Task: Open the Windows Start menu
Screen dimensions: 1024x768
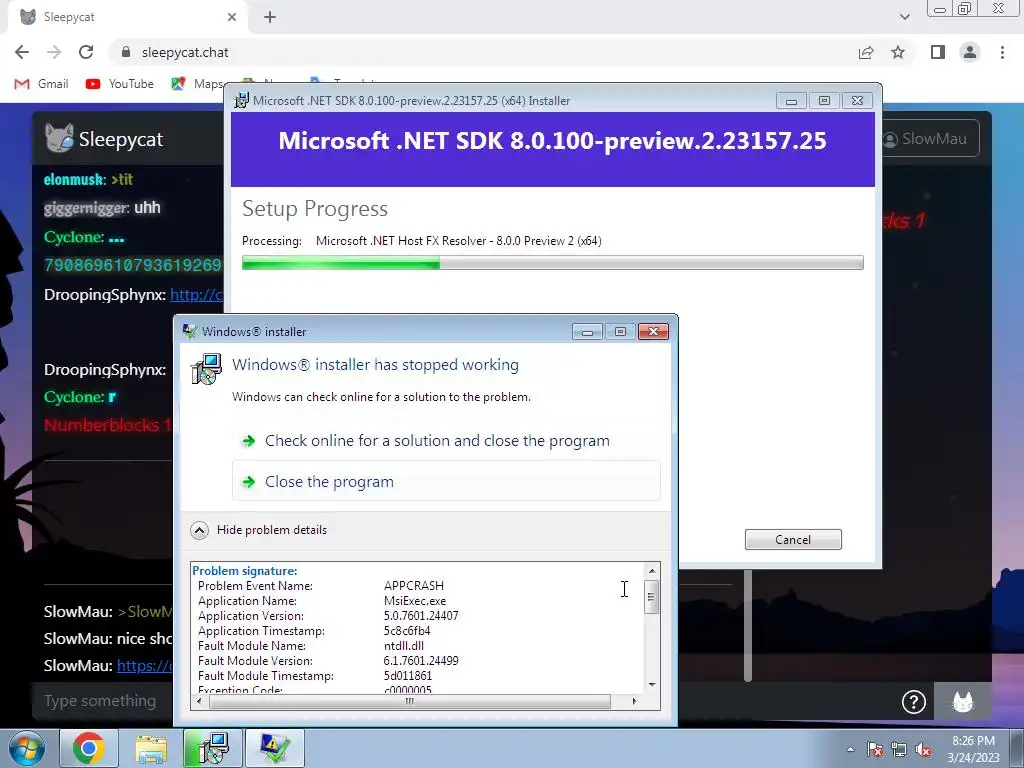Action: [27, 748]
